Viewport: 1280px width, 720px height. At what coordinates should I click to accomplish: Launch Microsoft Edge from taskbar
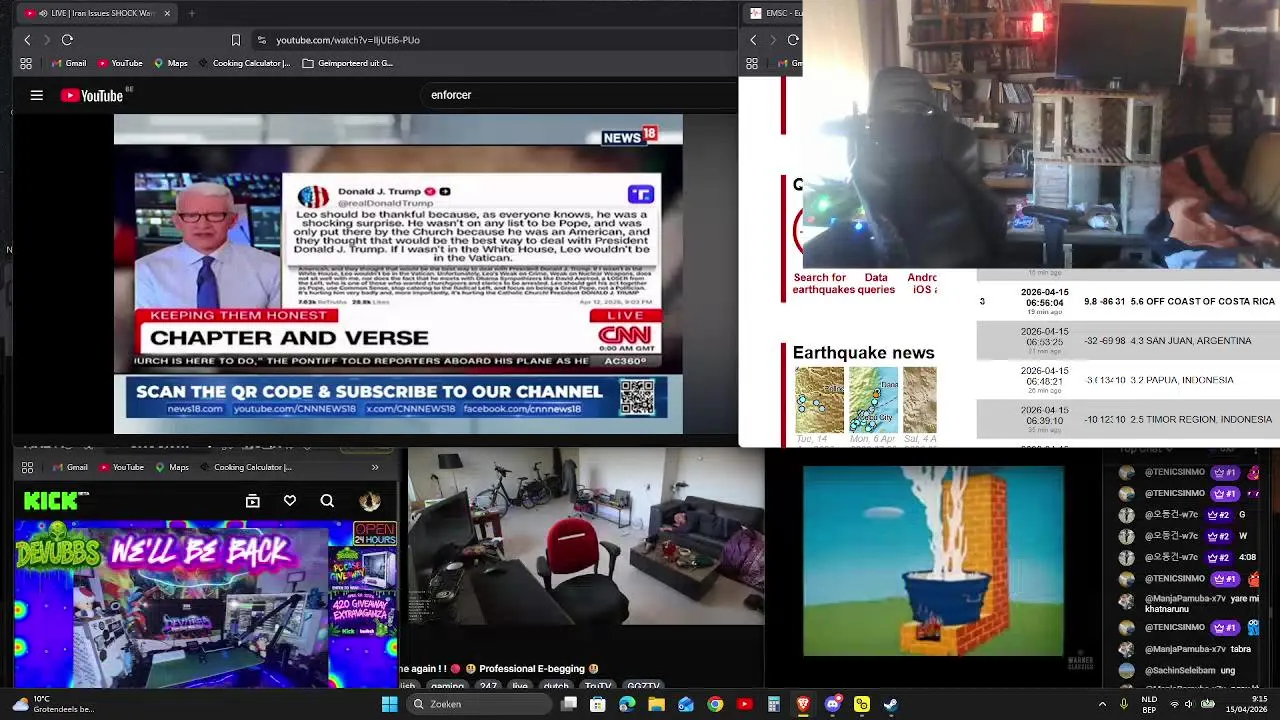(x=627, y=704)
